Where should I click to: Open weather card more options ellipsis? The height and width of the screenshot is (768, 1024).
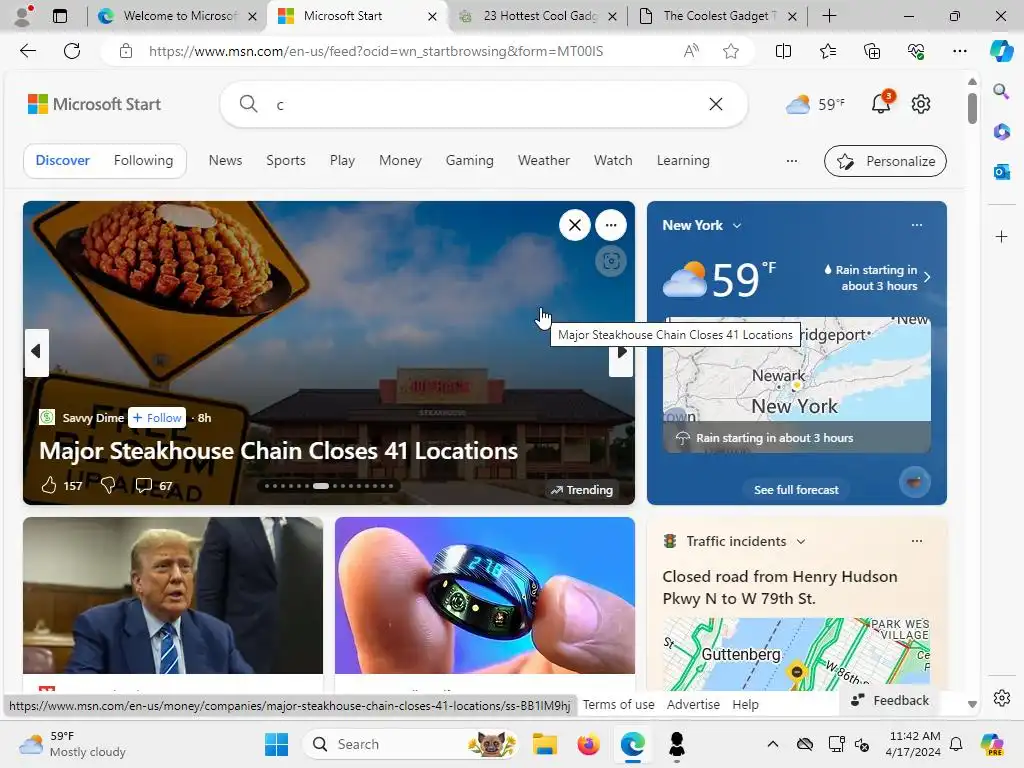917,225
